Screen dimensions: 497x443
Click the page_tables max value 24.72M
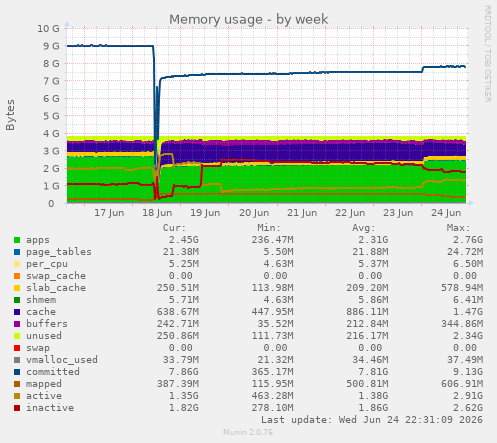465,252
